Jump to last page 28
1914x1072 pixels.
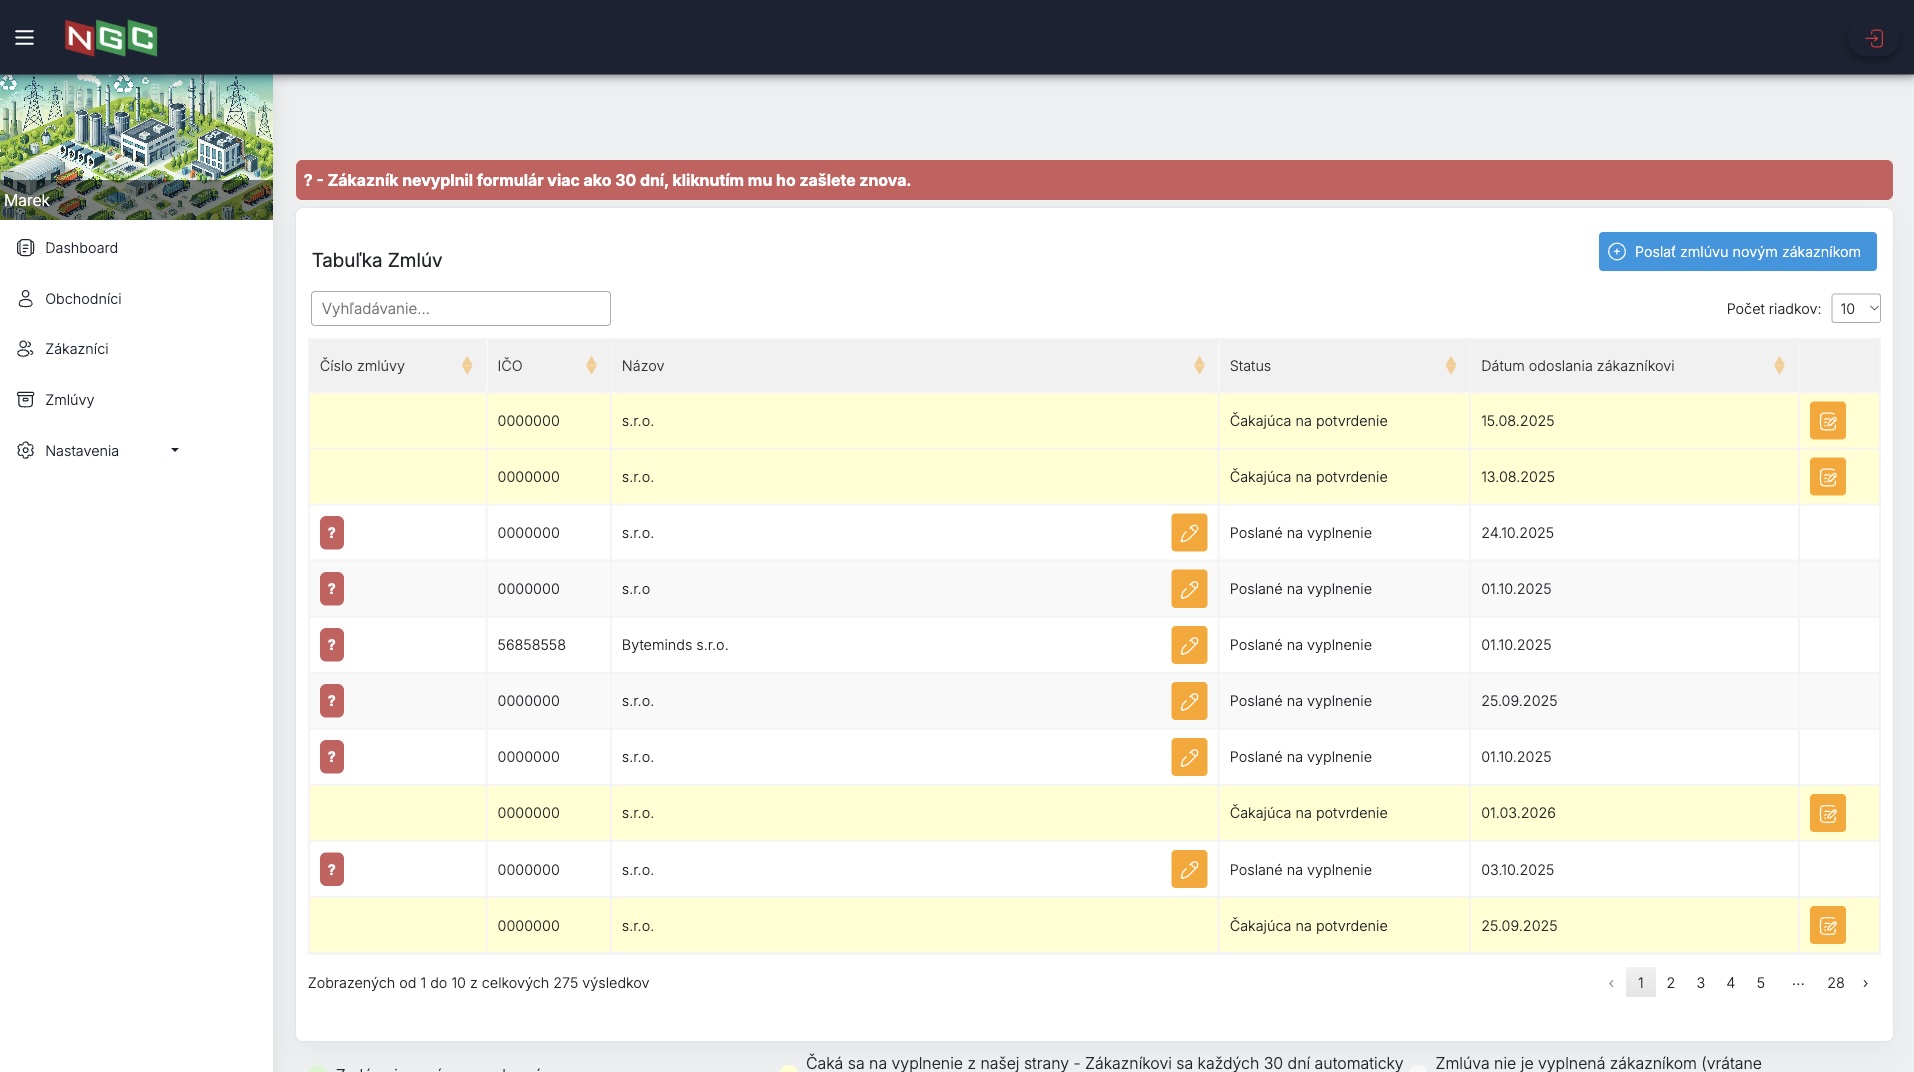[1835, 983]
